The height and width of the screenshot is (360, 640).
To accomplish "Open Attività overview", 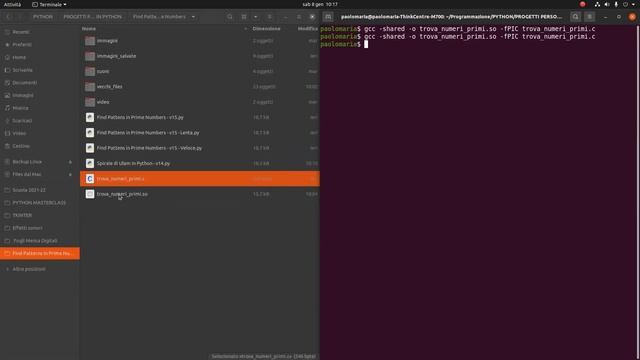I will coord(12,4).
